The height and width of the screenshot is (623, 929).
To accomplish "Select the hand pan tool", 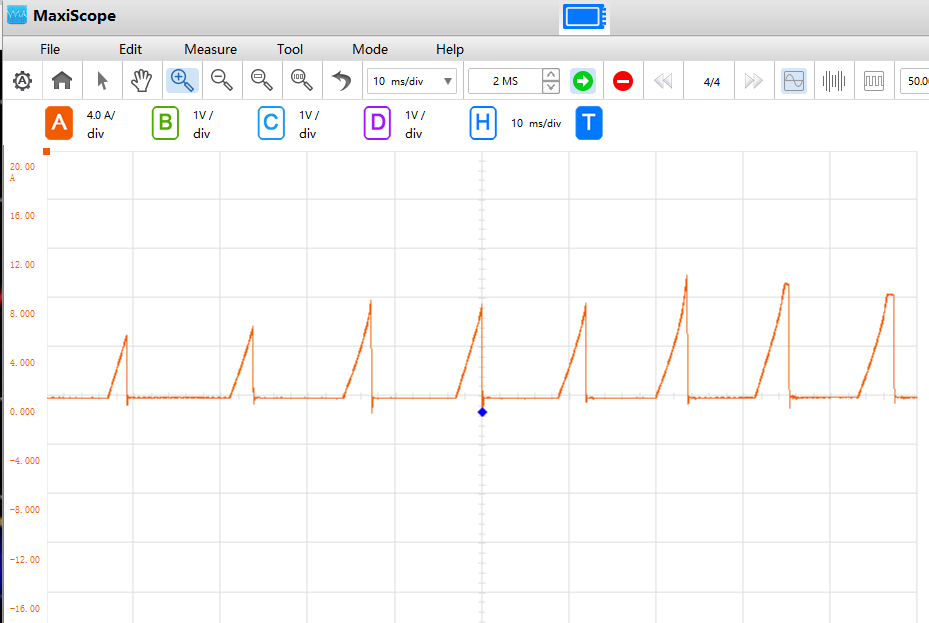I will click(142, 81).
